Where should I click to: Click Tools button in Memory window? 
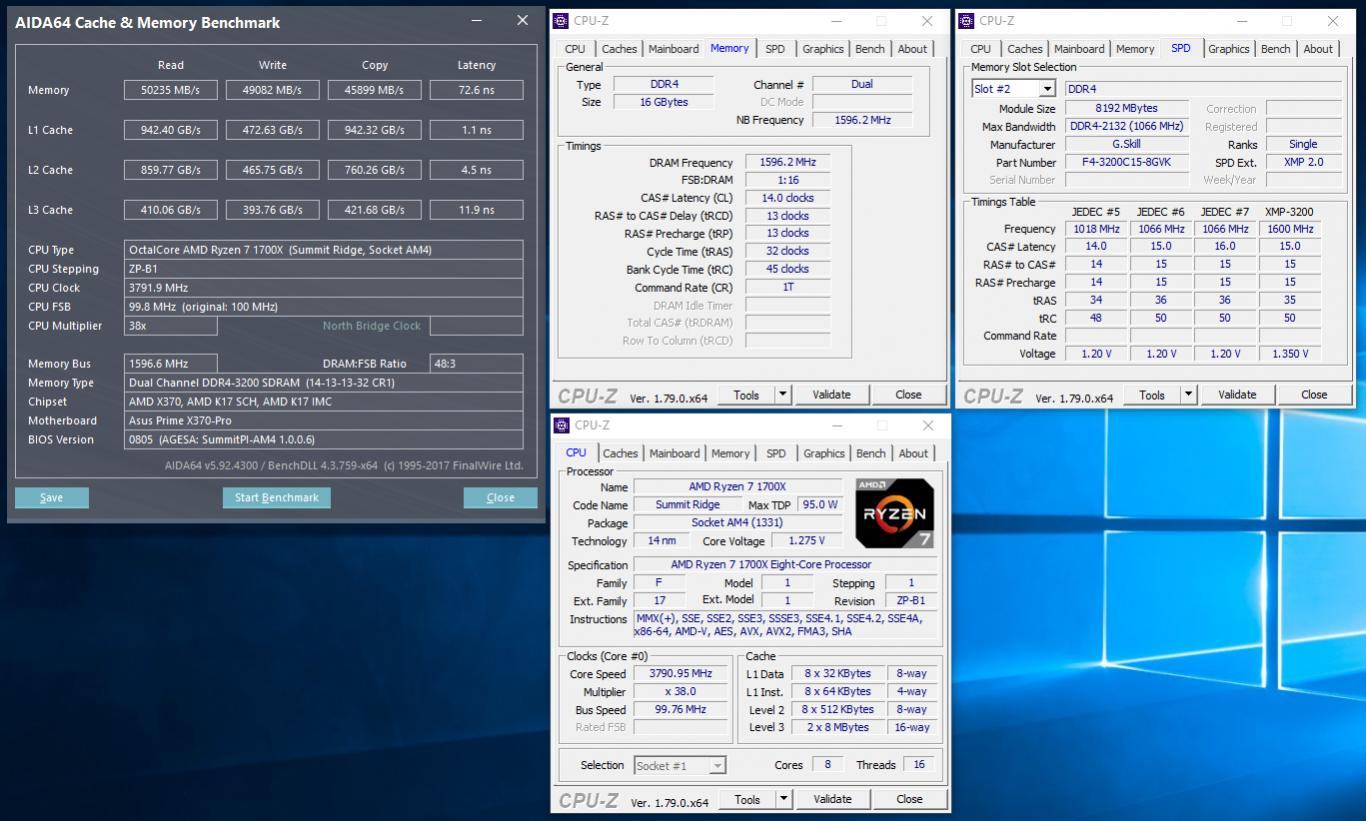pos(746,395)
